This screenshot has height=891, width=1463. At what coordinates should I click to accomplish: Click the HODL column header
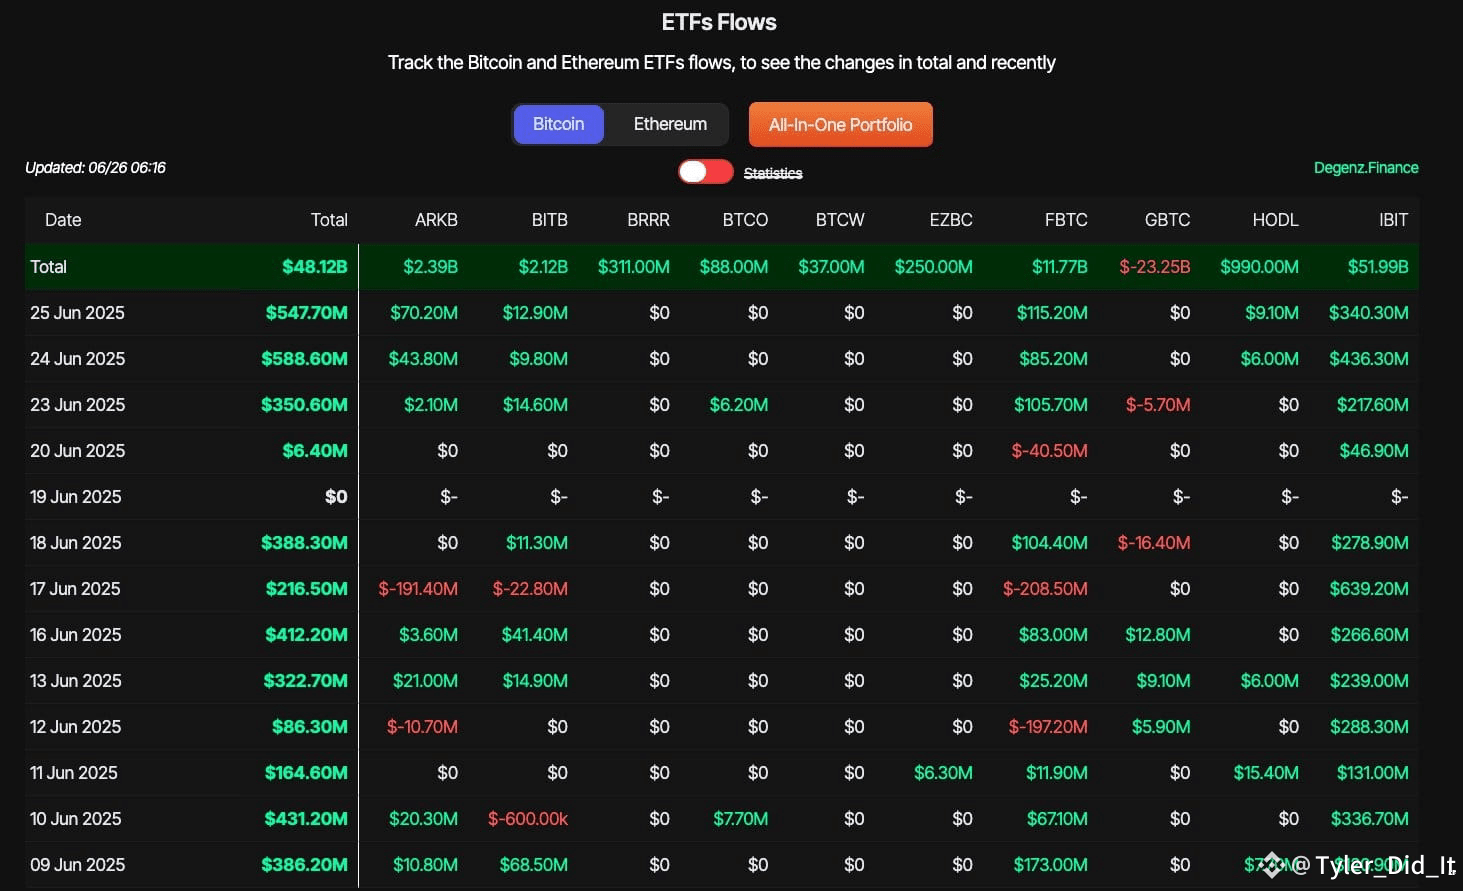[1275, 220]
